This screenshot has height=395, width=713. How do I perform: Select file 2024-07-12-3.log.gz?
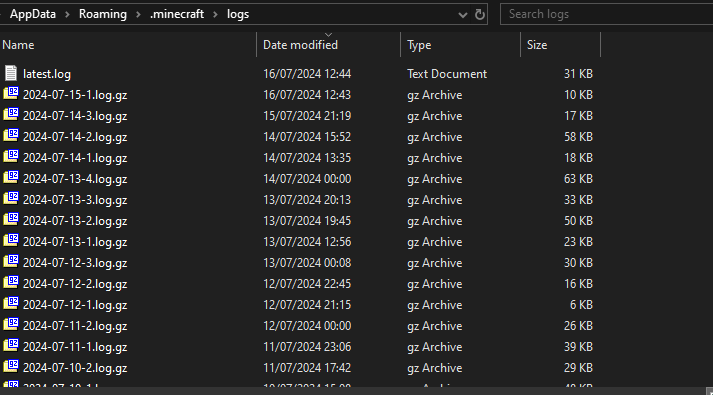75,263
